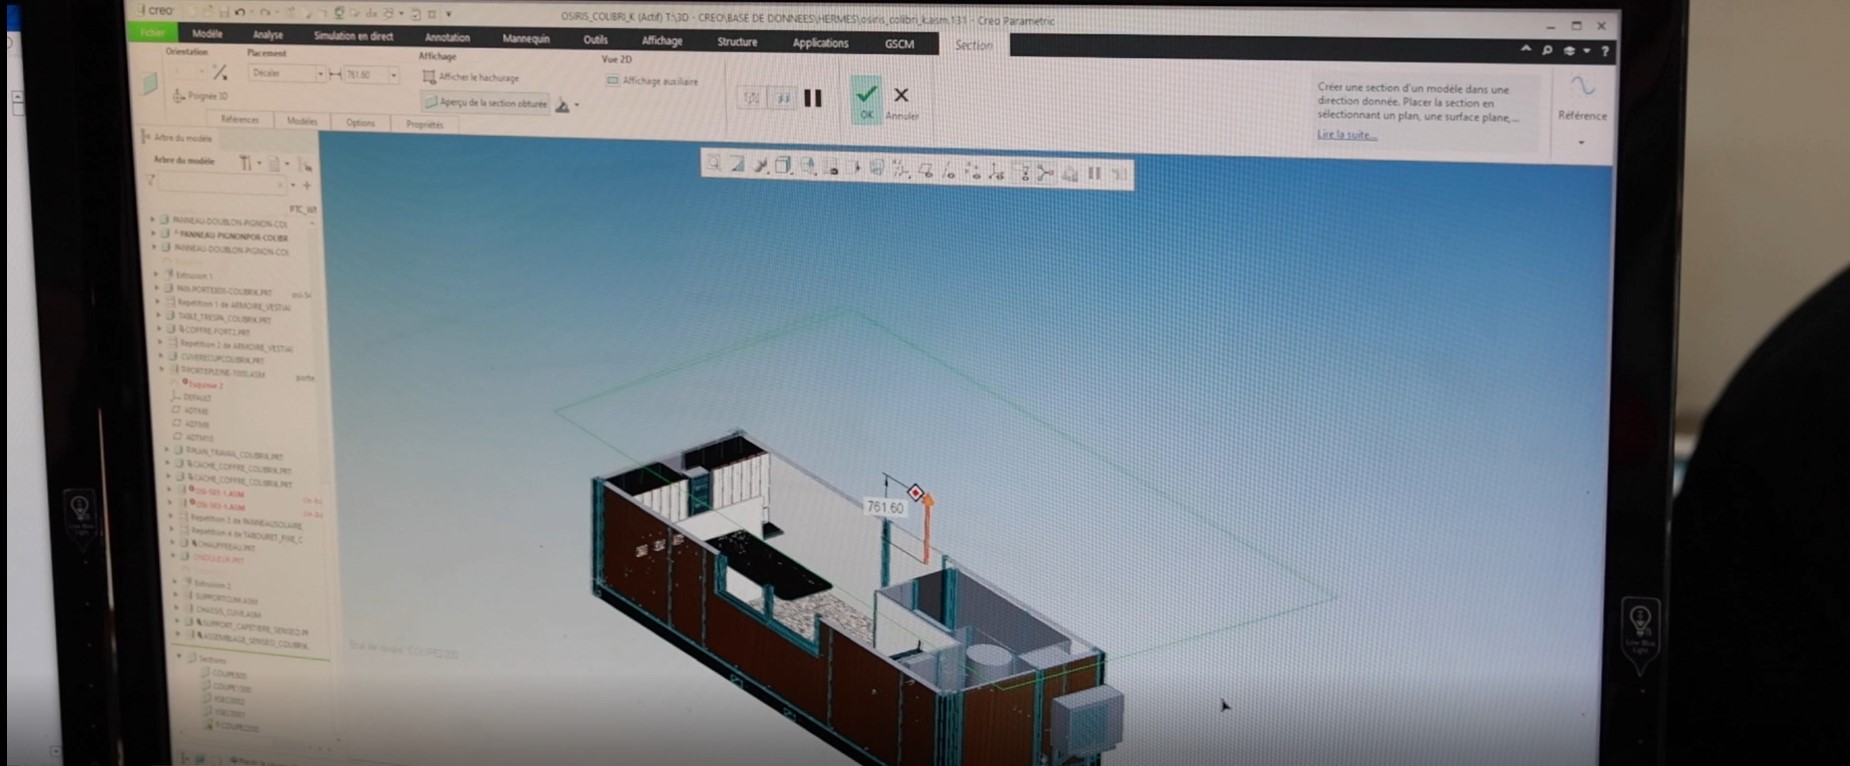Image resolution: width=1850 pixels, height=766 pixels.
Task: Toggle Afficher le hachurage option
Action: point(470,77)
